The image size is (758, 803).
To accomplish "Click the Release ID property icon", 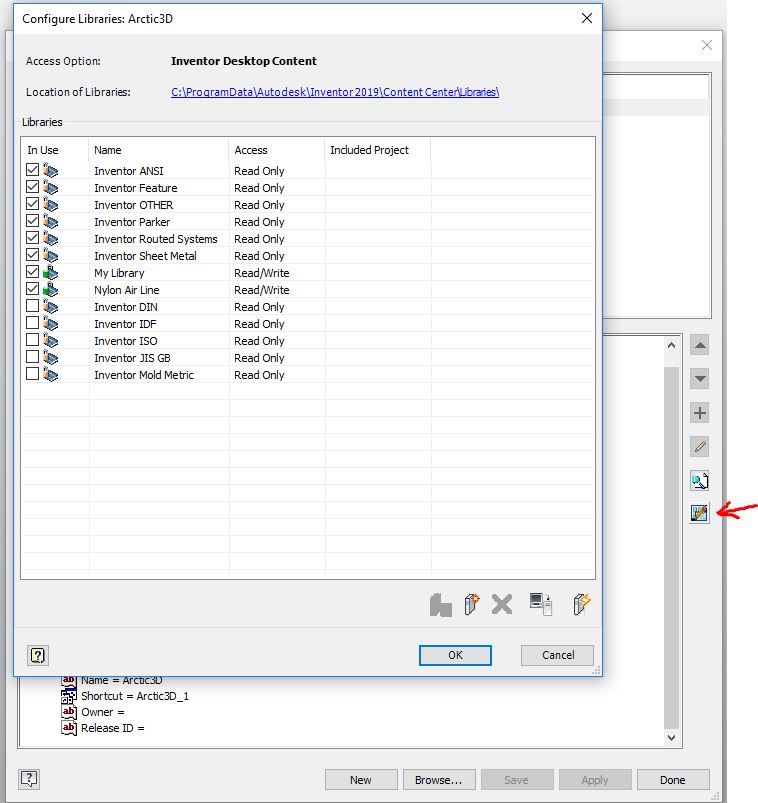I will click(69, 728).
